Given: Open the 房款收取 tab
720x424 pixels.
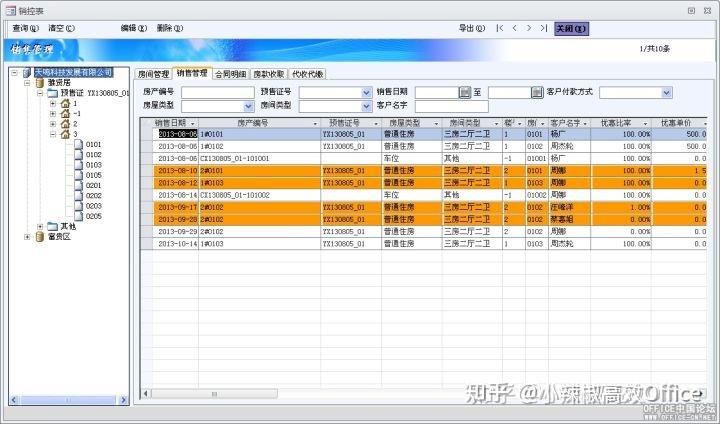Looking at the screenshot, I should pyautogui.click(x=269, y=74).
